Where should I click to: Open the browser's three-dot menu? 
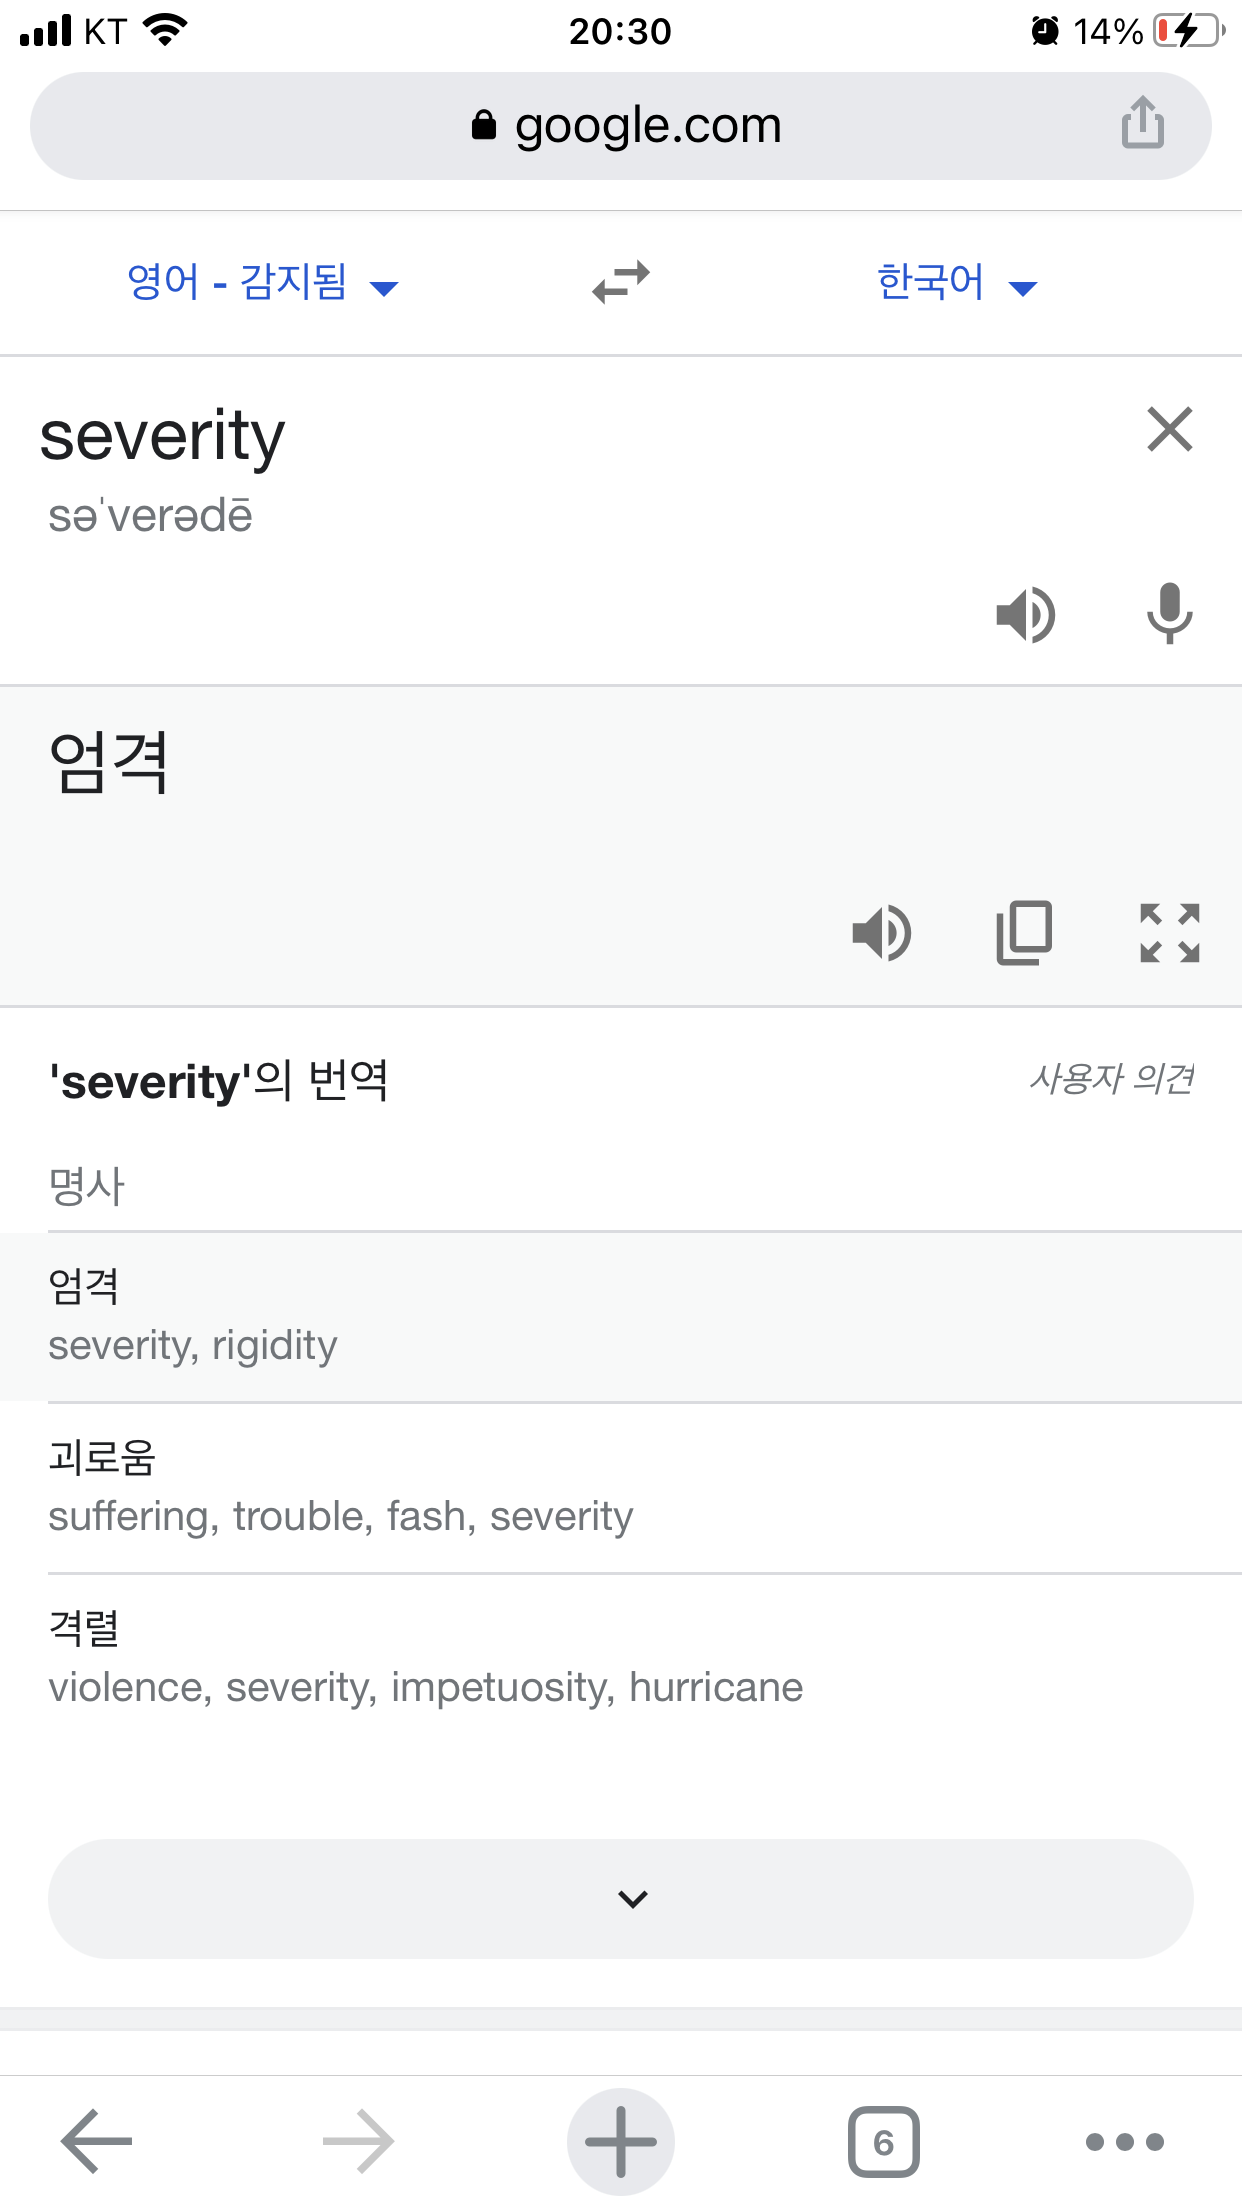pos(1124,2141)
